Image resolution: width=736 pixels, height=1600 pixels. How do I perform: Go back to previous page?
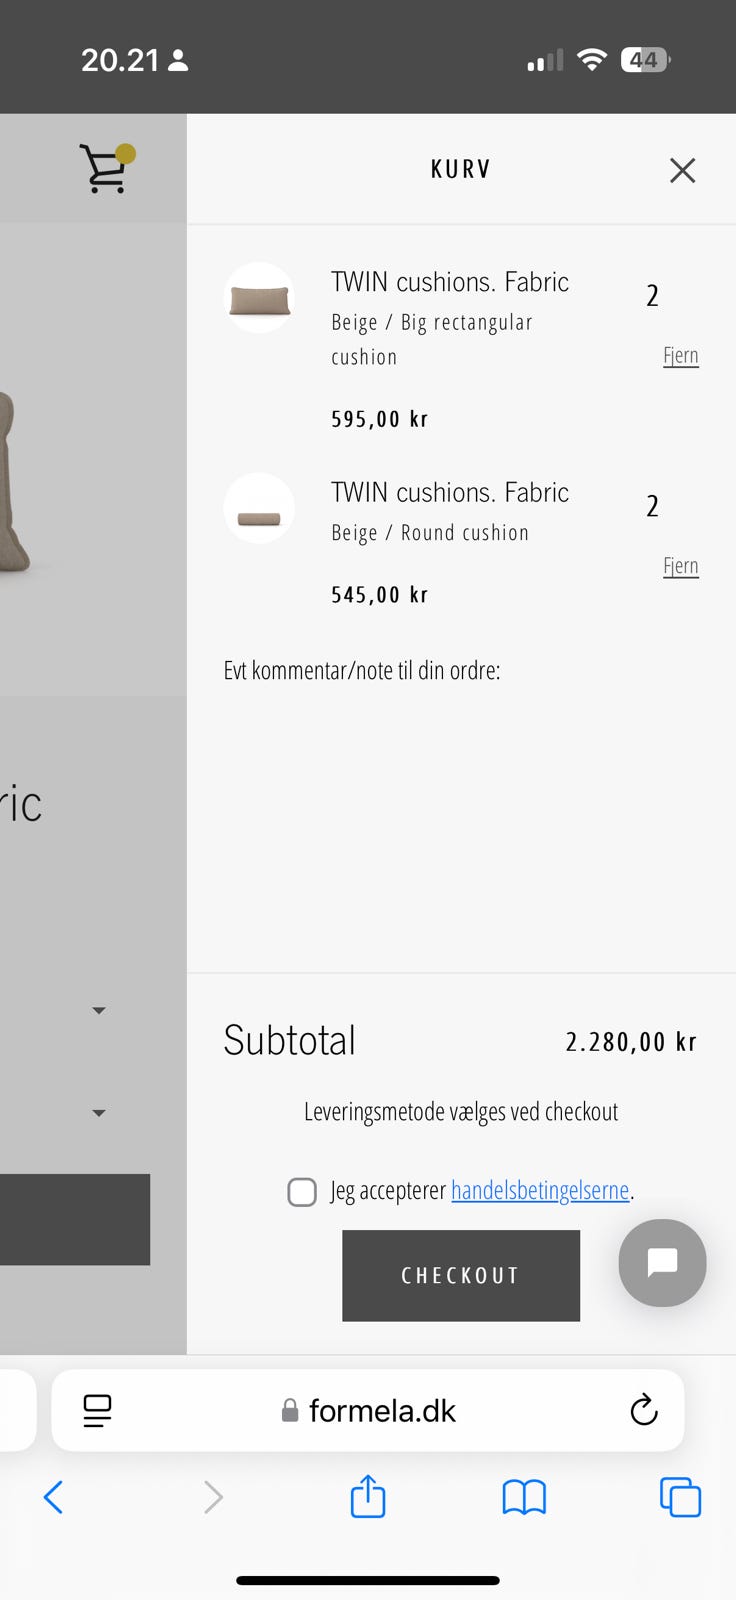pyautogui.click(x=54, y=1497)
